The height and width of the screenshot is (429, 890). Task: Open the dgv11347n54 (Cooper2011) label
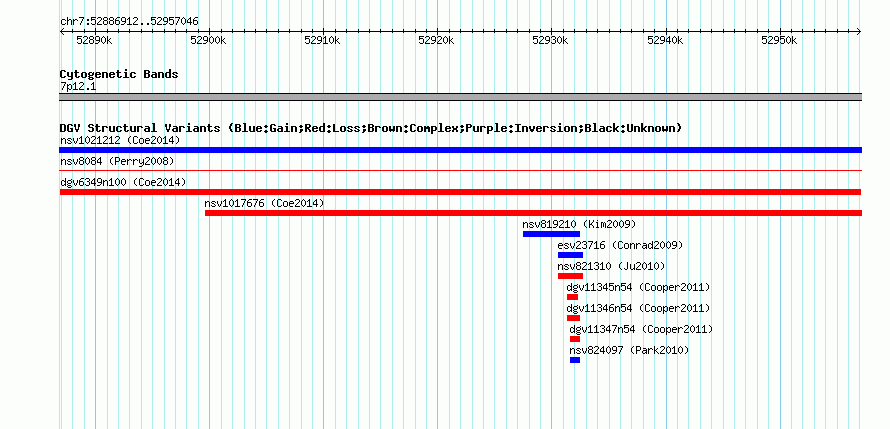641,330
